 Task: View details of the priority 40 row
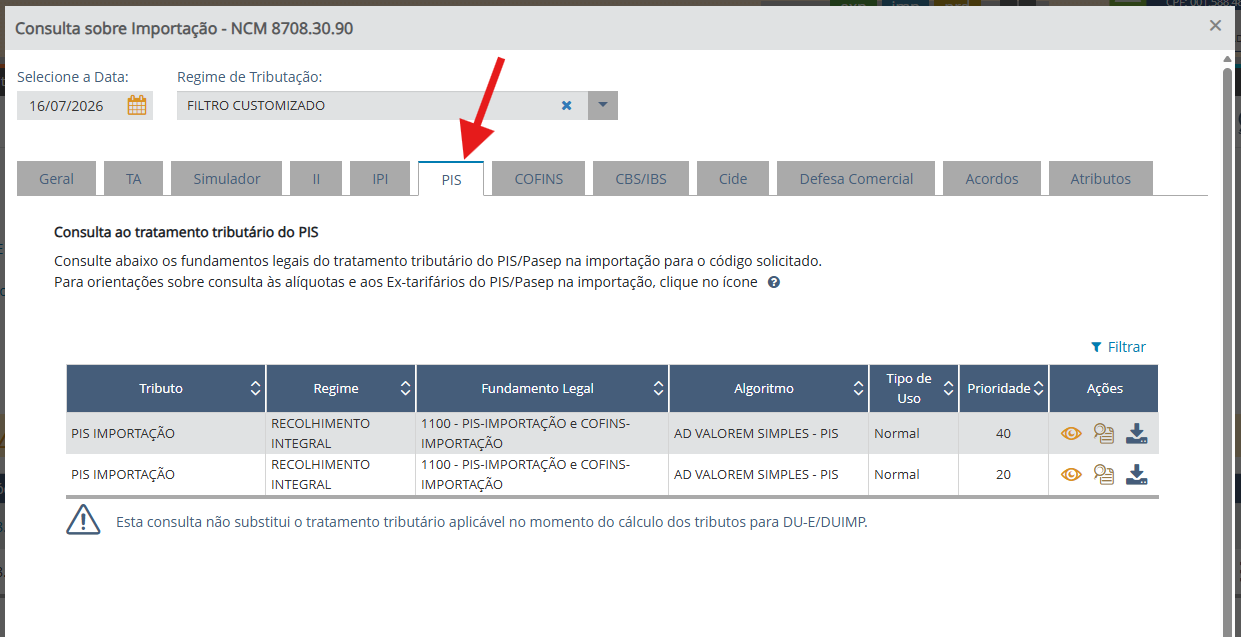pyautogui.click(x=1071, y=434)
